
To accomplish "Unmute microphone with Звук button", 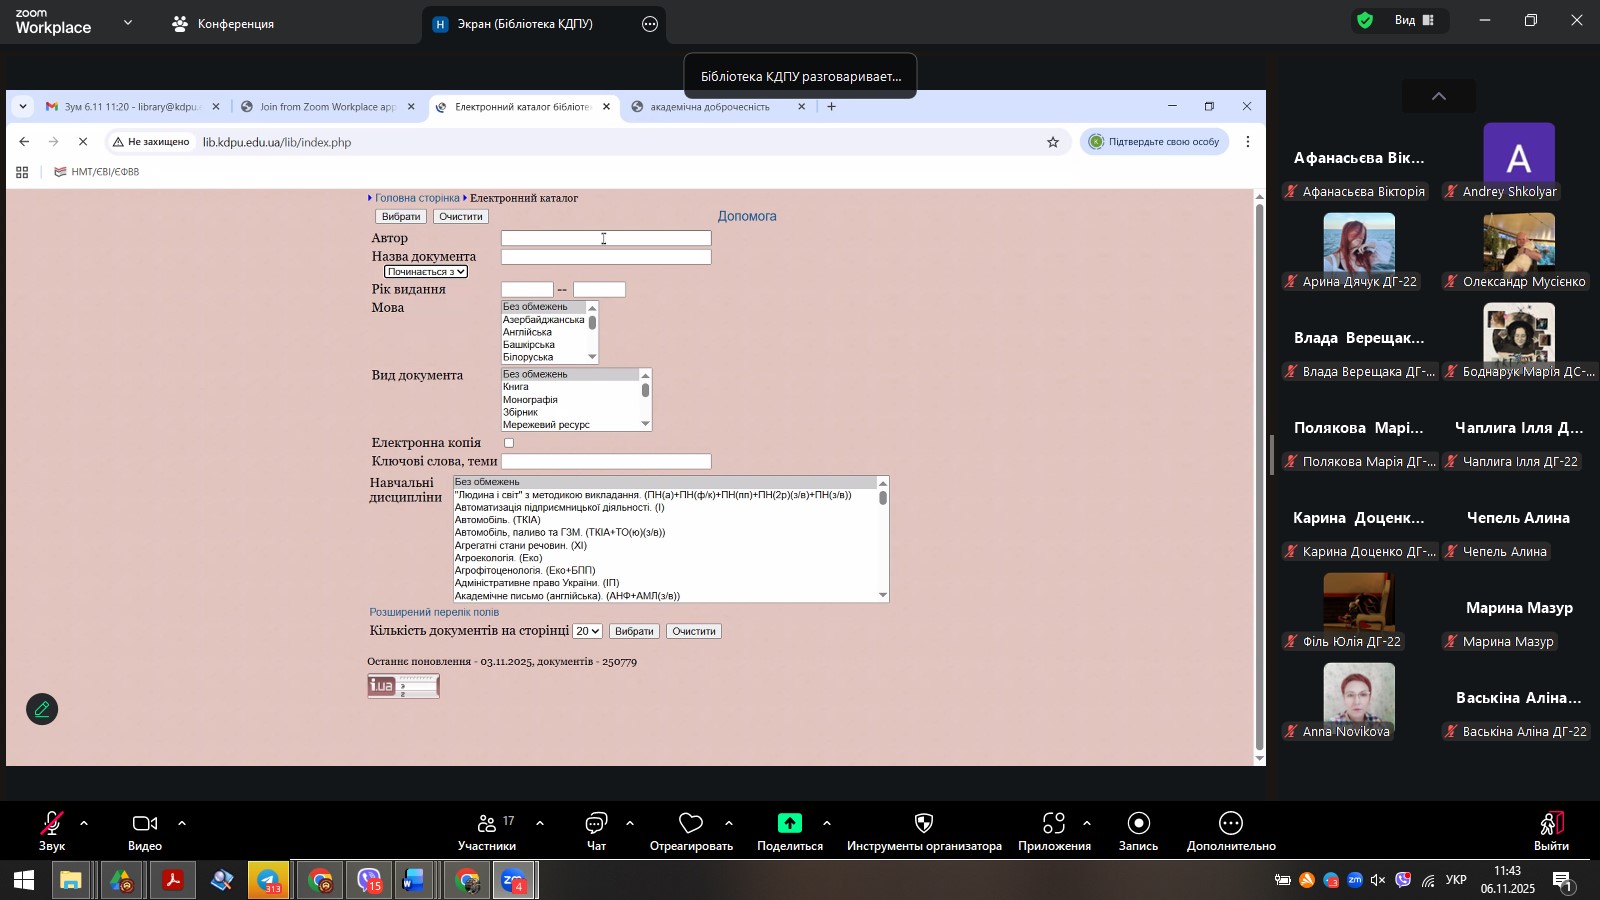I will pyautogui.click(x=51, y=824).
